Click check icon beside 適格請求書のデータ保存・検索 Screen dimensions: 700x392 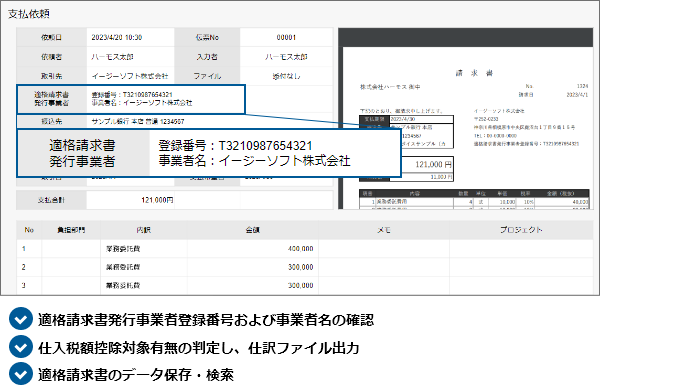pyautogui.click(x=21, y=374)
